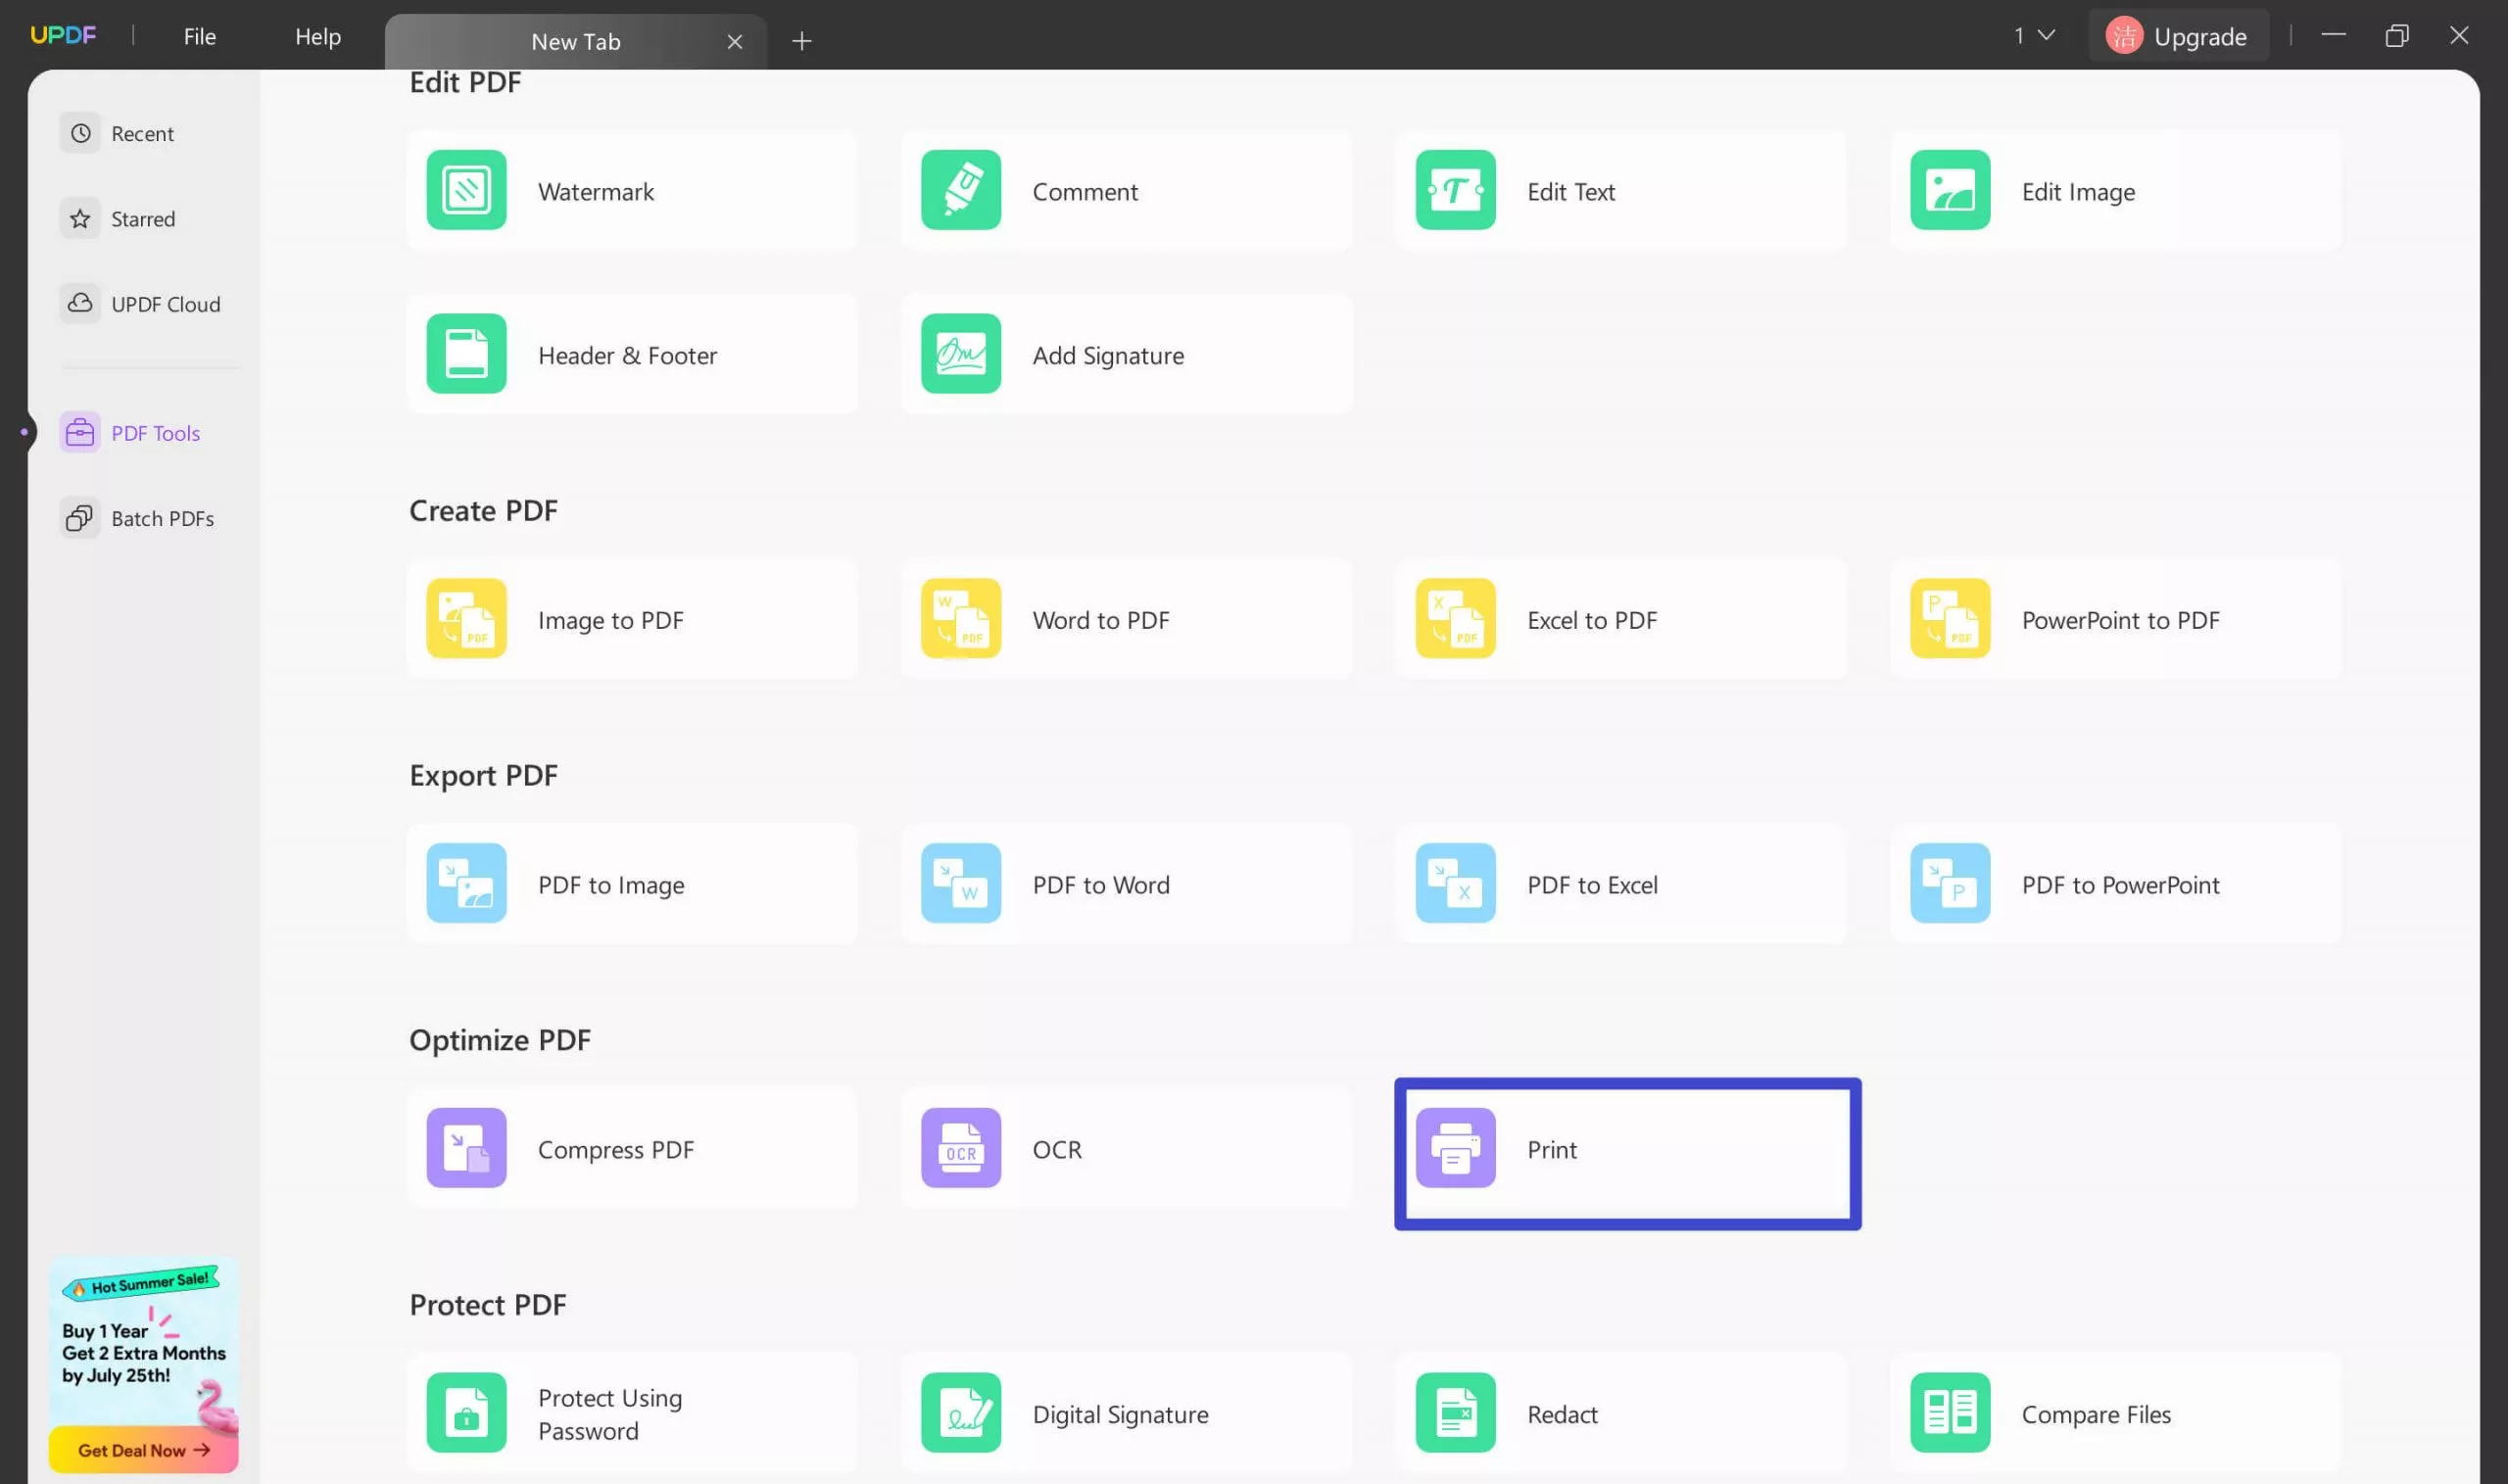The width and height of the screenshot is (2508, 1484).
Task: Click the Batch PDFs icon in sidebar
Action: point(80,518)
